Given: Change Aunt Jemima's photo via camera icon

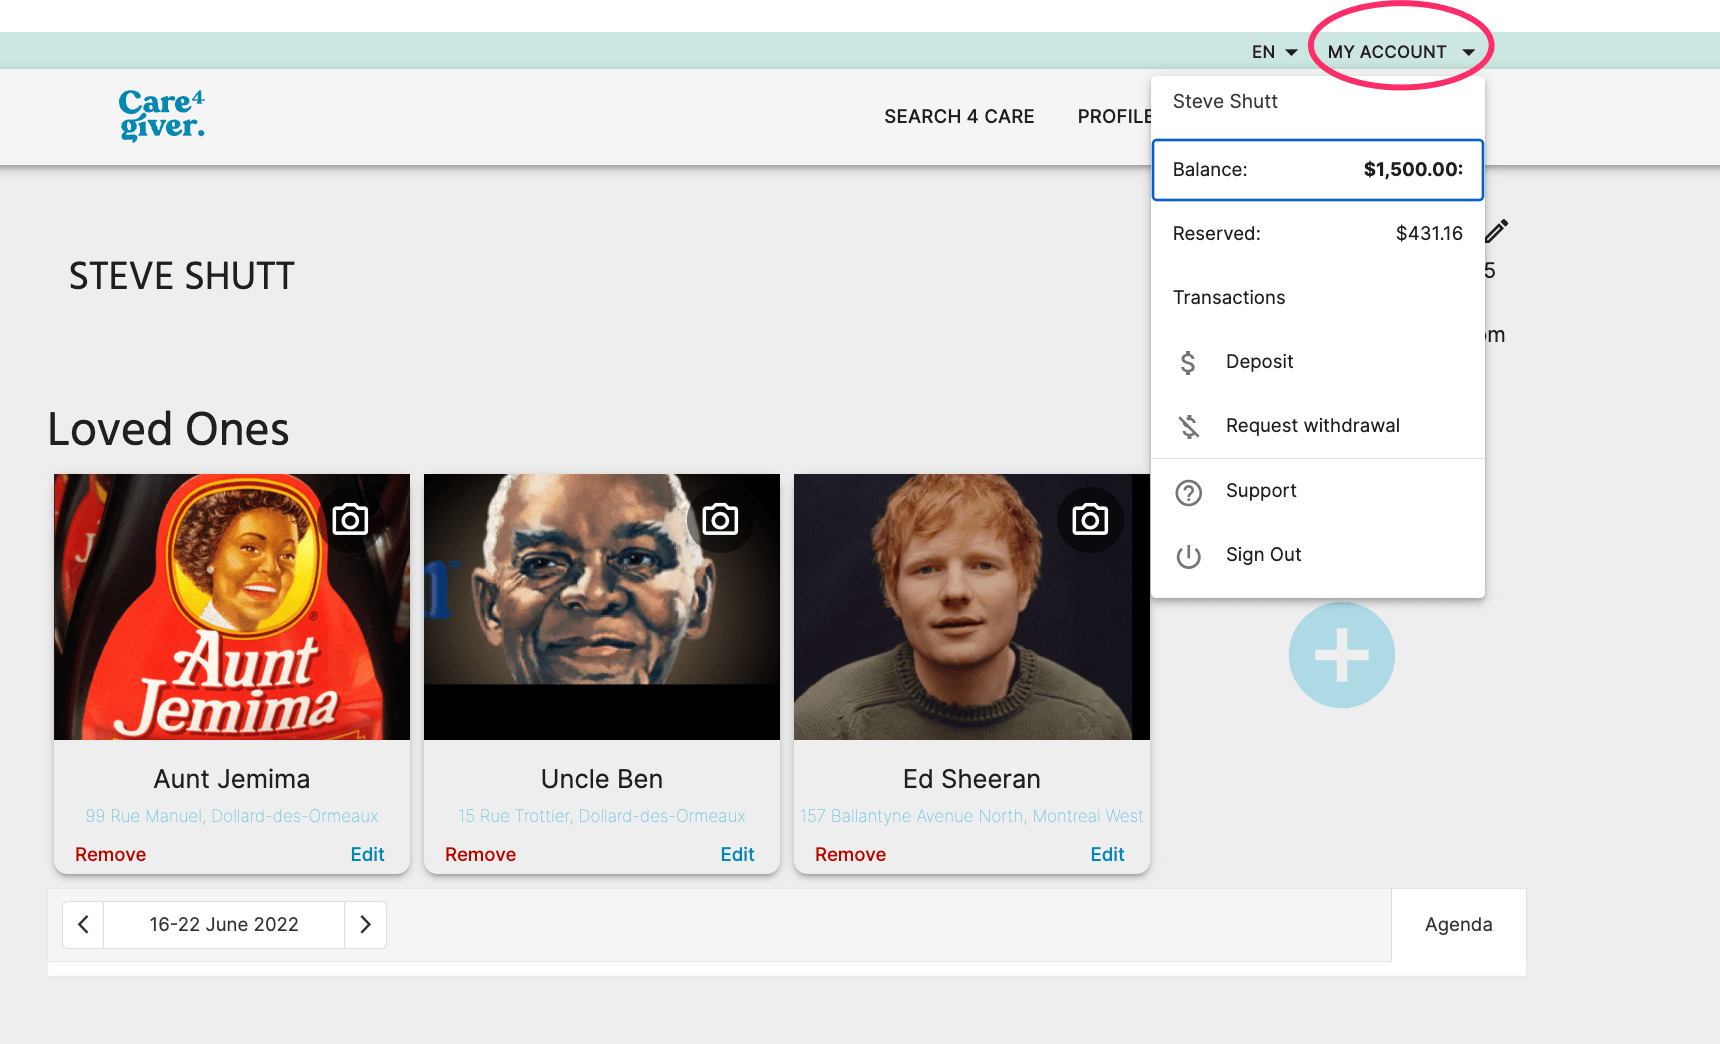Looking at the screenshot, I should tap(350, 519).
